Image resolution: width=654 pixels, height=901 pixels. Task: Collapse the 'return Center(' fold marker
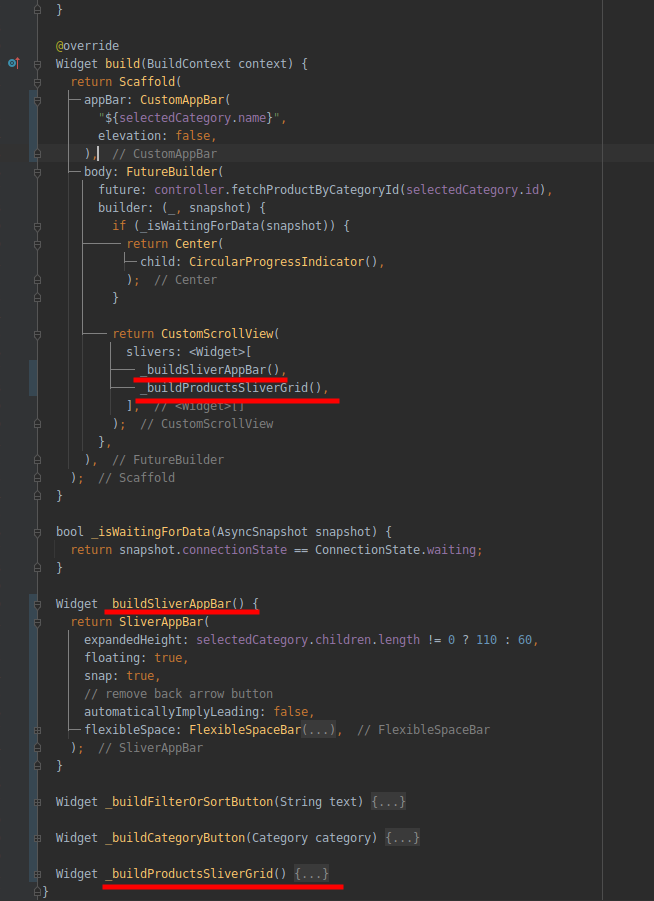point(37,244)
